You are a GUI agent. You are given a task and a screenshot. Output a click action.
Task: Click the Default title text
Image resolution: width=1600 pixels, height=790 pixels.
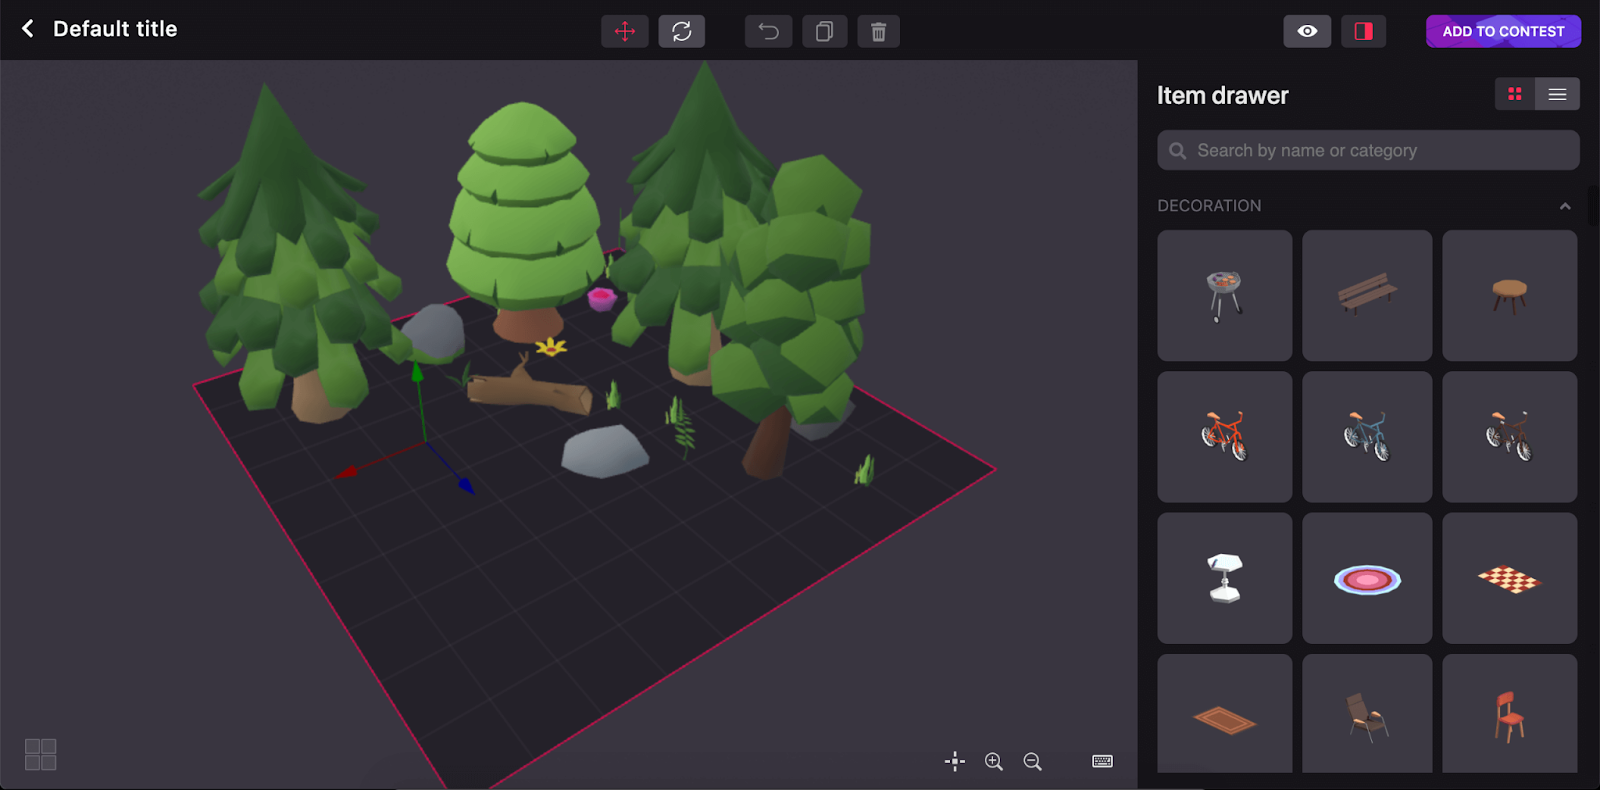(115, 29)
